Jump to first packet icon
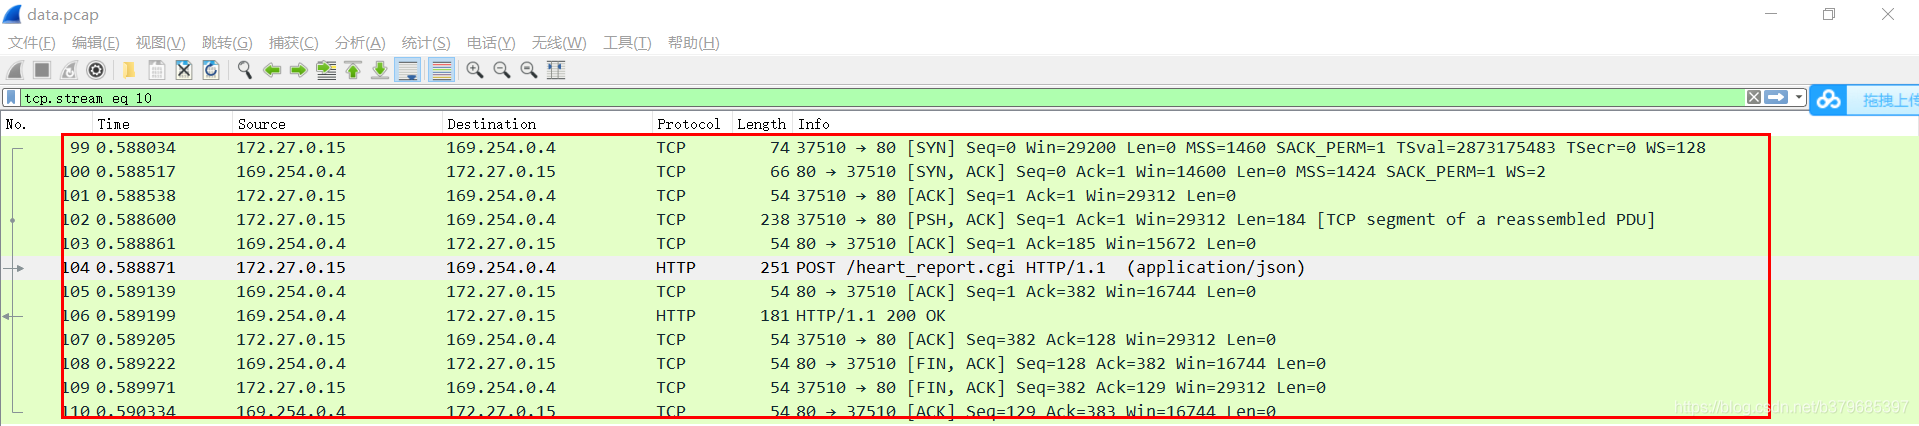Image resolution: width=1919 pixels, height=426 pixels. click(x=353, y=70)
